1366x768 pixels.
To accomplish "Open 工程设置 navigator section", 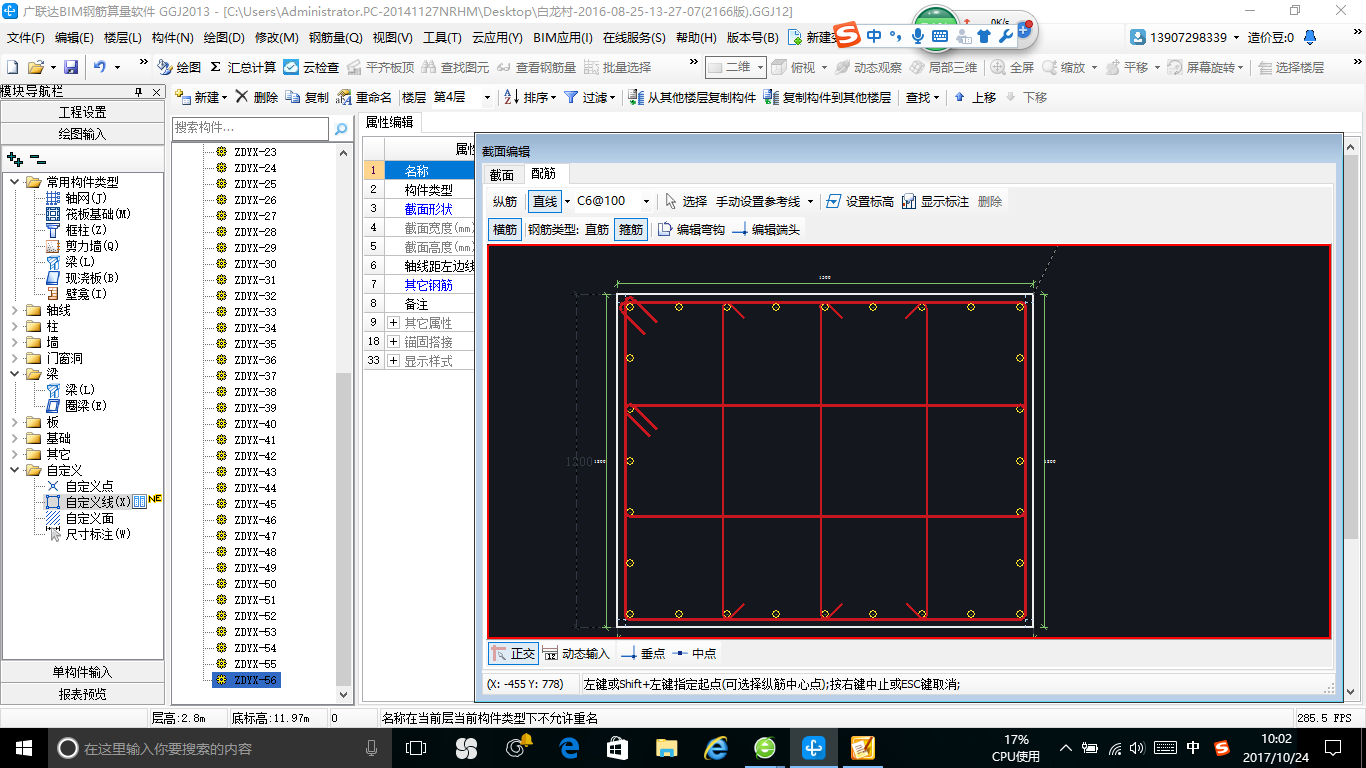I will pos(83,112).
